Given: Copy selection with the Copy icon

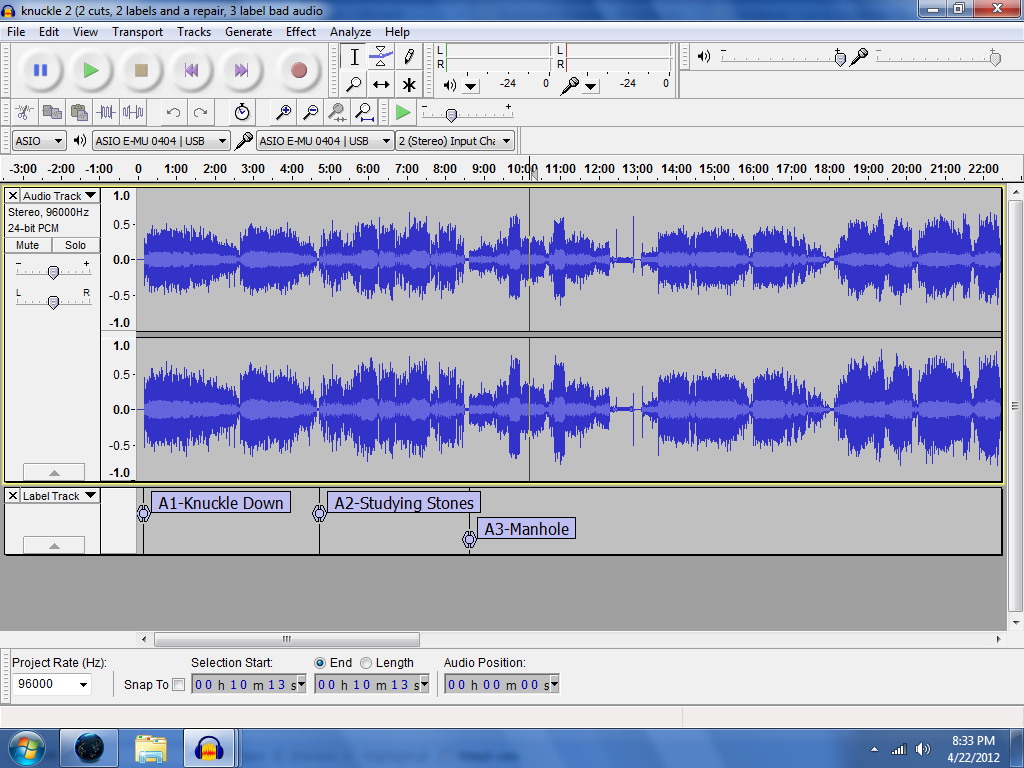Looking at the screenshot, I should pyautogui.click(x=52, y=112).
